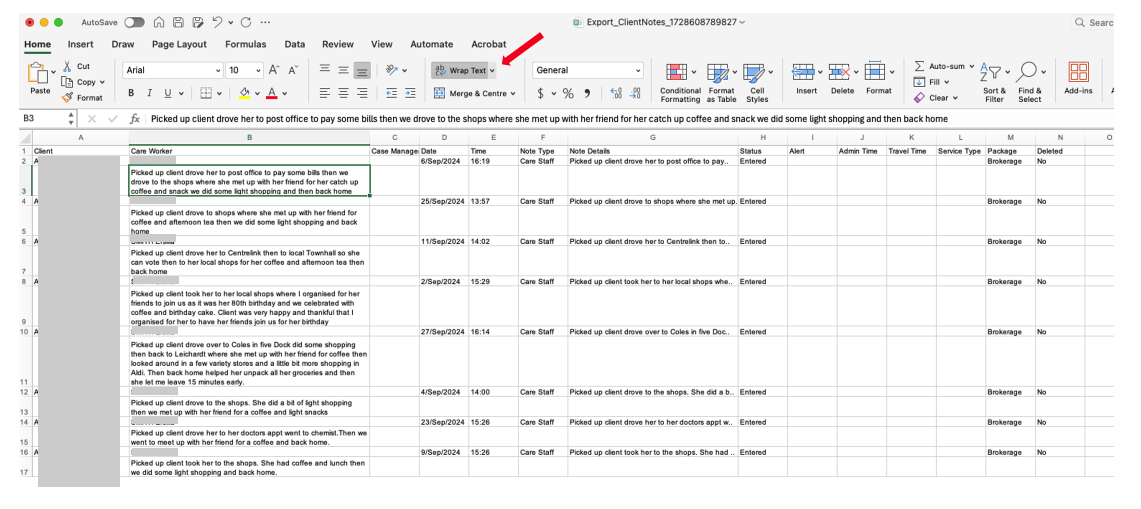
Task: Click the Name Box showing B3
Action: tap(42, 118)
